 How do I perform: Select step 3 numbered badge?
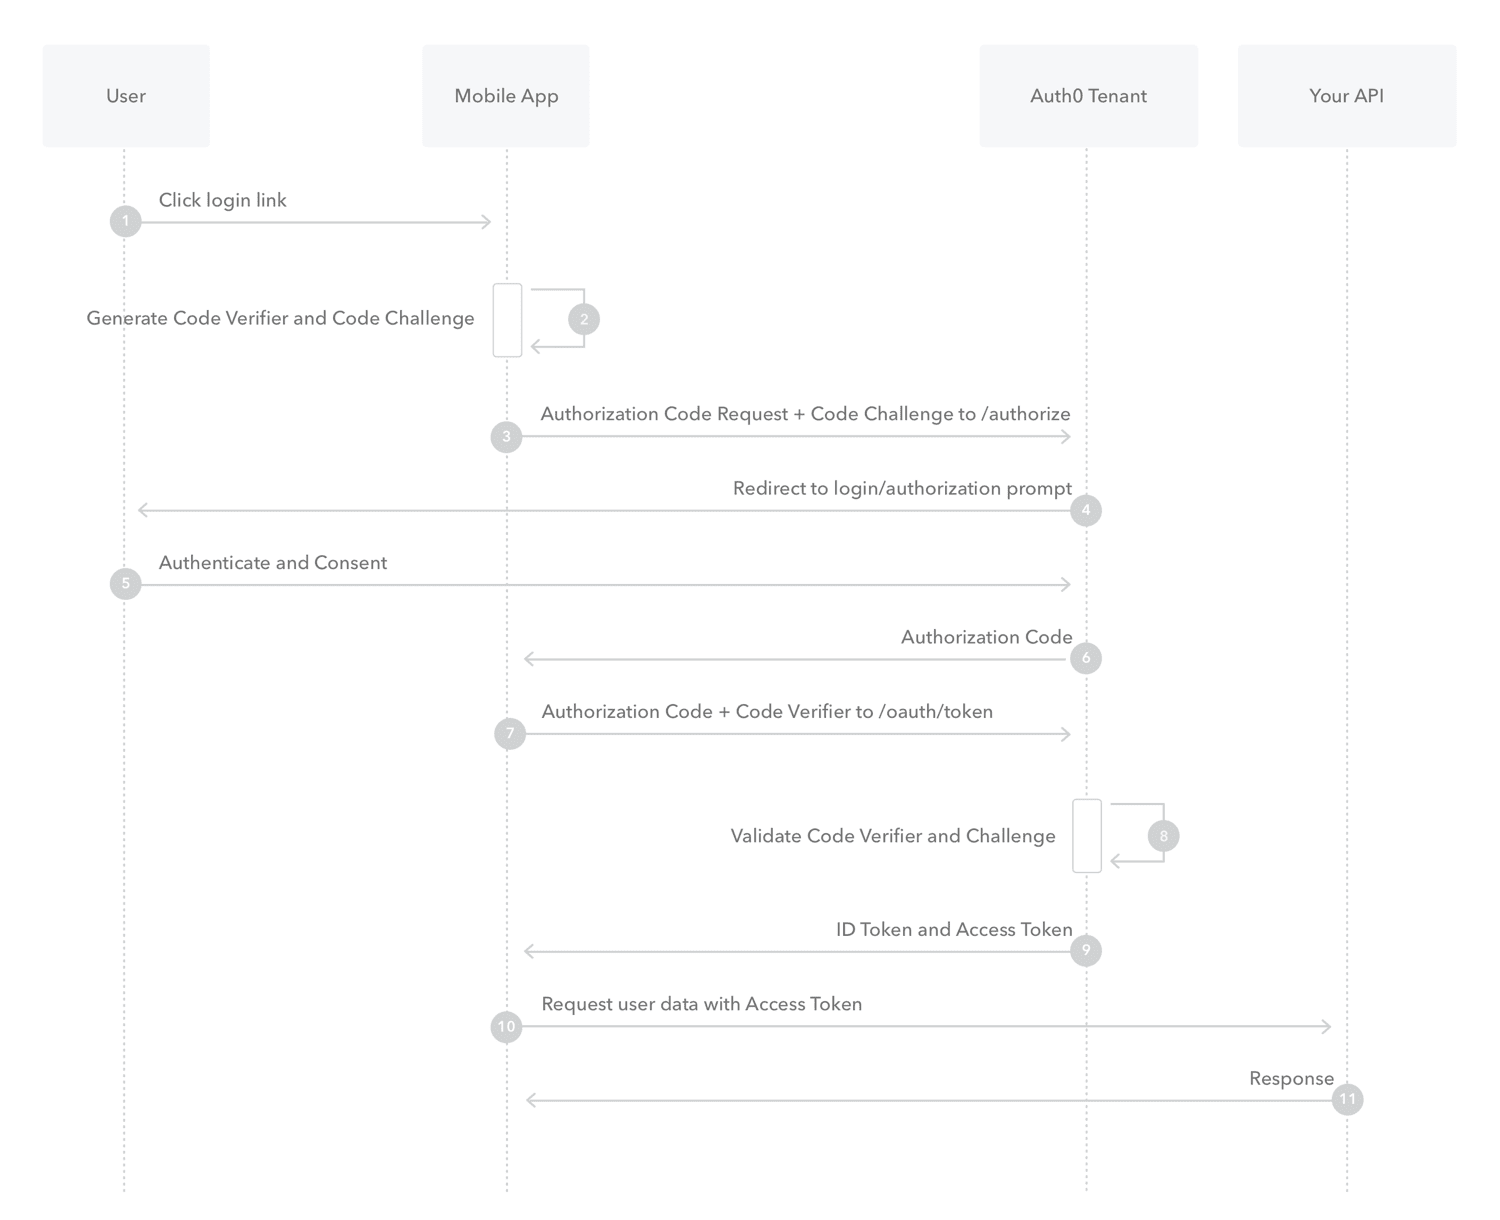coord(506,436)
